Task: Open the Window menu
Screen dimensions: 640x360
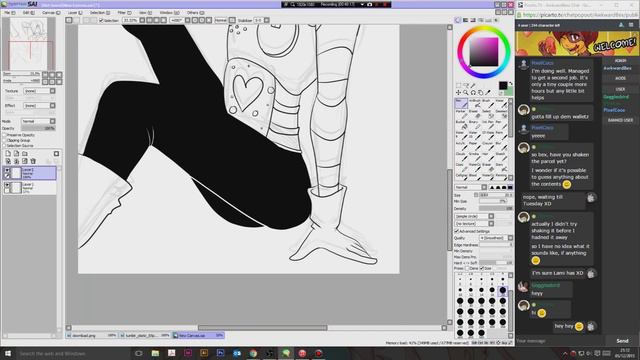Action: (x=169, y=13)
